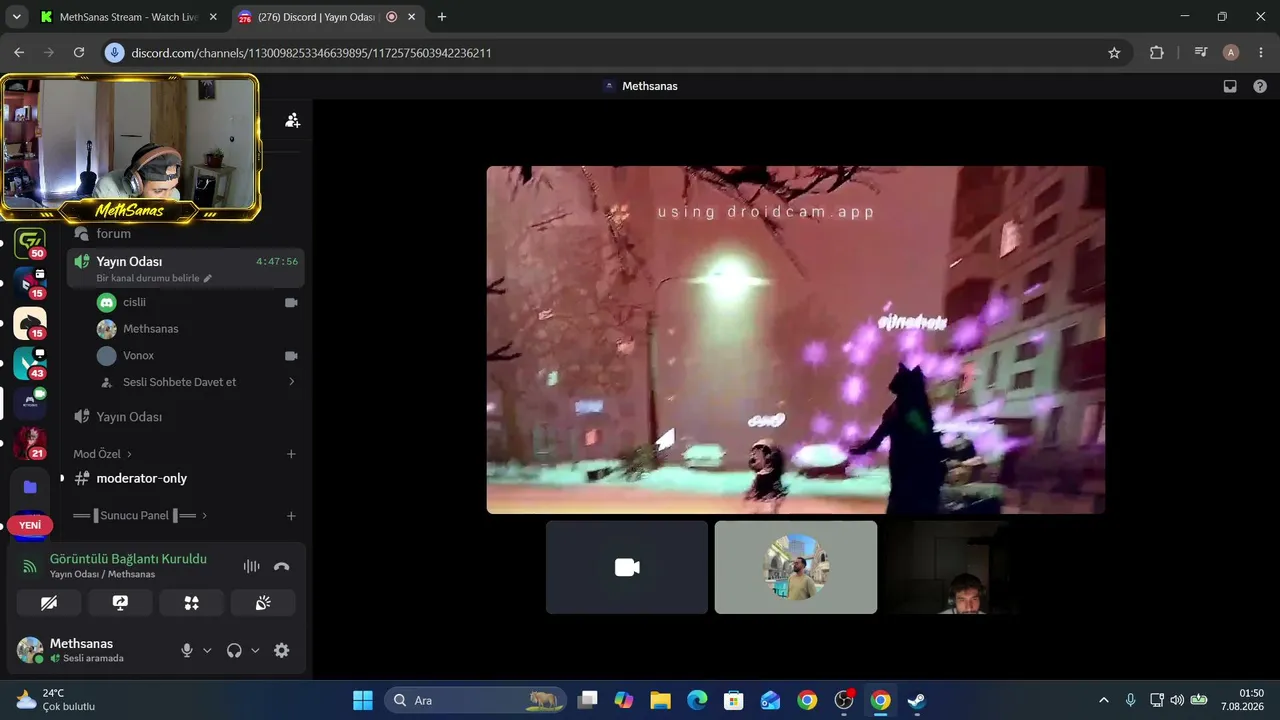This screenshot has width=1280, height=720.
Task: Open the weather widget showing 24°C
Action: (56, 700)
